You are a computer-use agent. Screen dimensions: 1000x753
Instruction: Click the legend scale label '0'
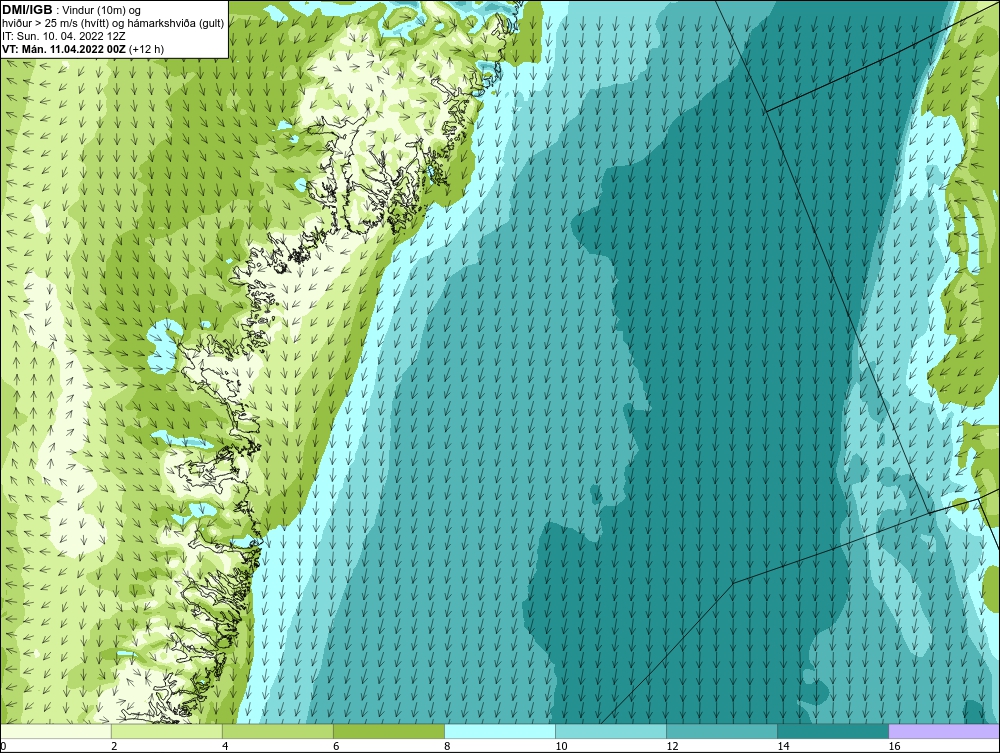click(3, 746)
